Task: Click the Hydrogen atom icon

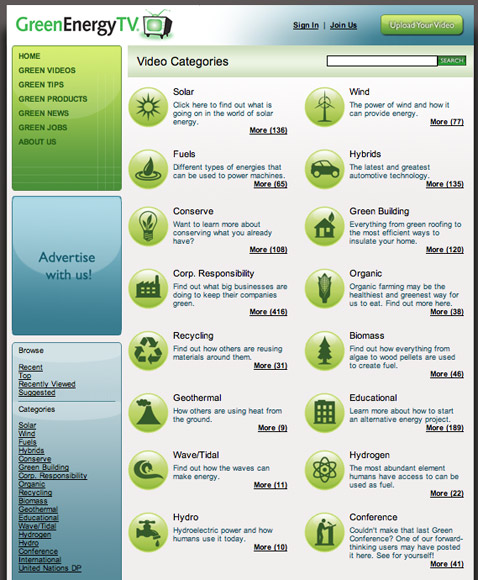Action: 324,470
